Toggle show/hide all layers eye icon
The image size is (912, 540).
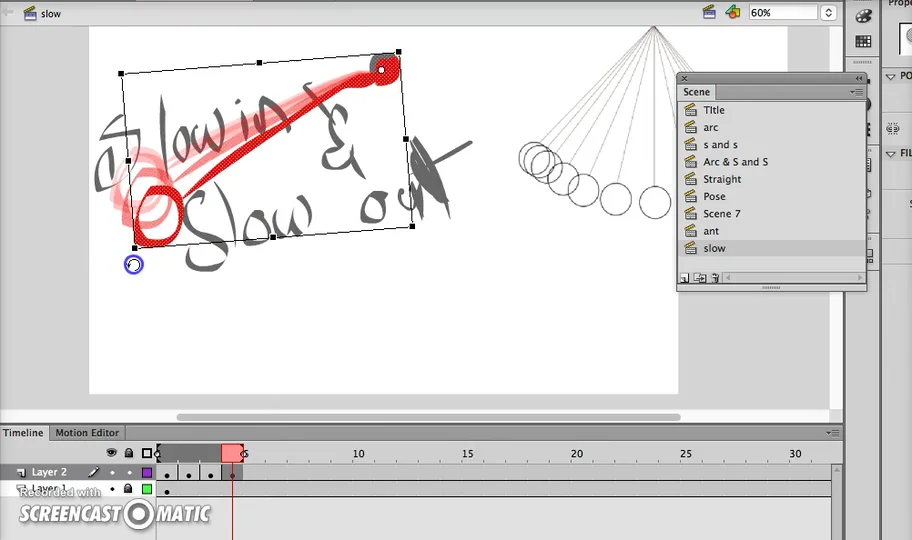tap(111, 452)
